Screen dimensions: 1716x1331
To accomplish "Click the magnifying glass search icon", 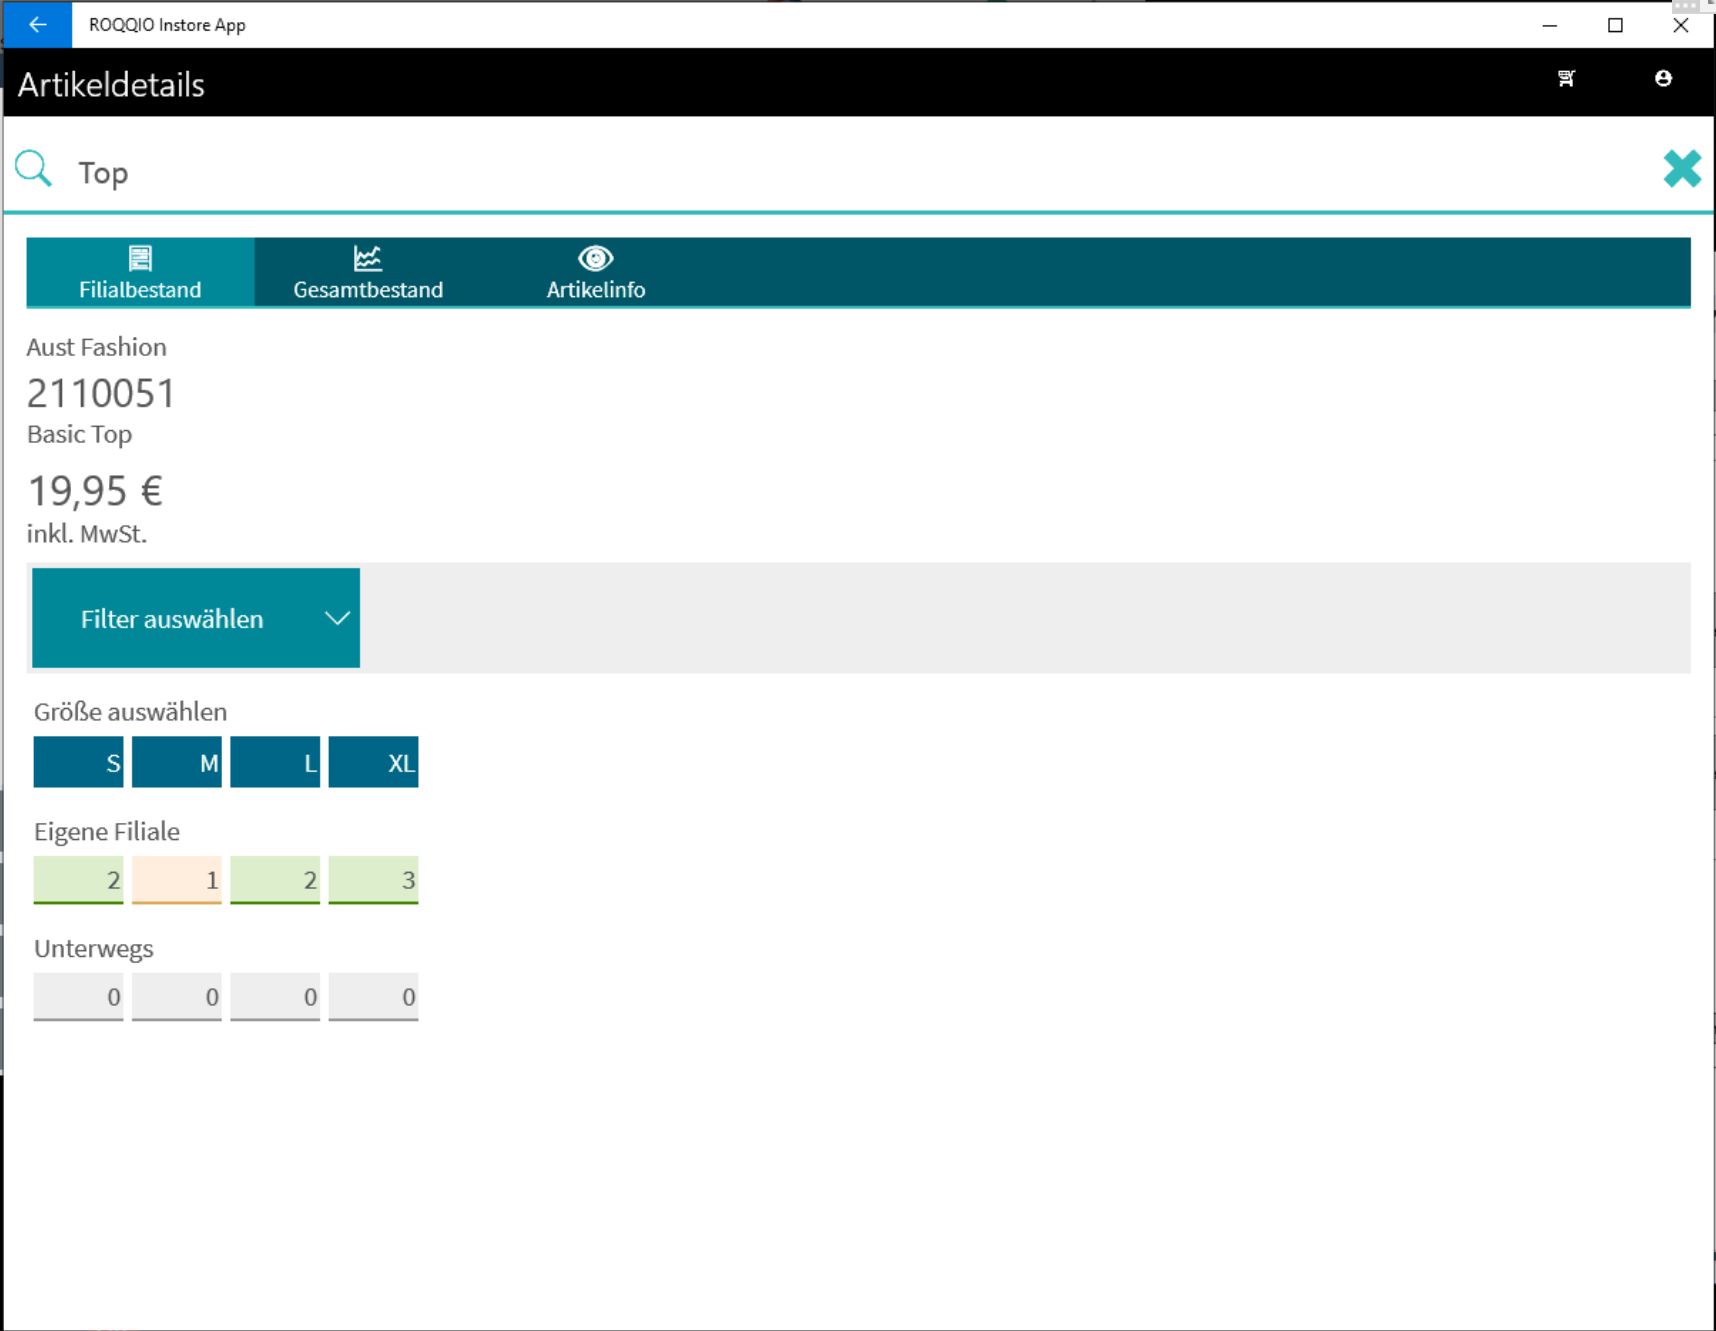I will pyautogui.click(x=33, y=169).
